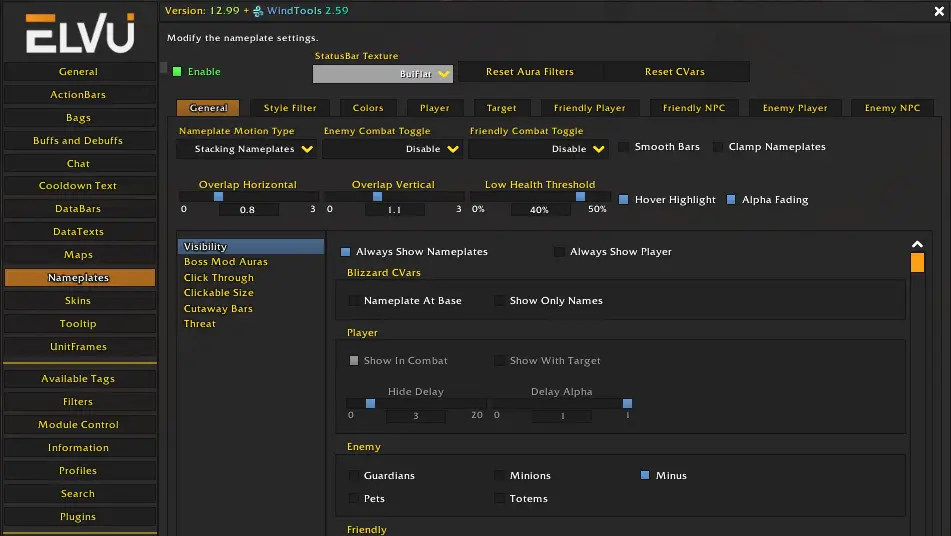Viewport: 951px width, 536px height.
Task: Click the Low Health Threshold value field
Action: pyautogui.click(x=540, y=210)
